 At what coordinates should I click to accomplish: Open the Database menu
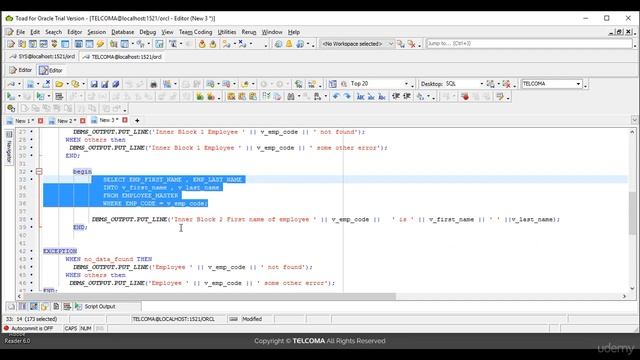pos(122,32)
